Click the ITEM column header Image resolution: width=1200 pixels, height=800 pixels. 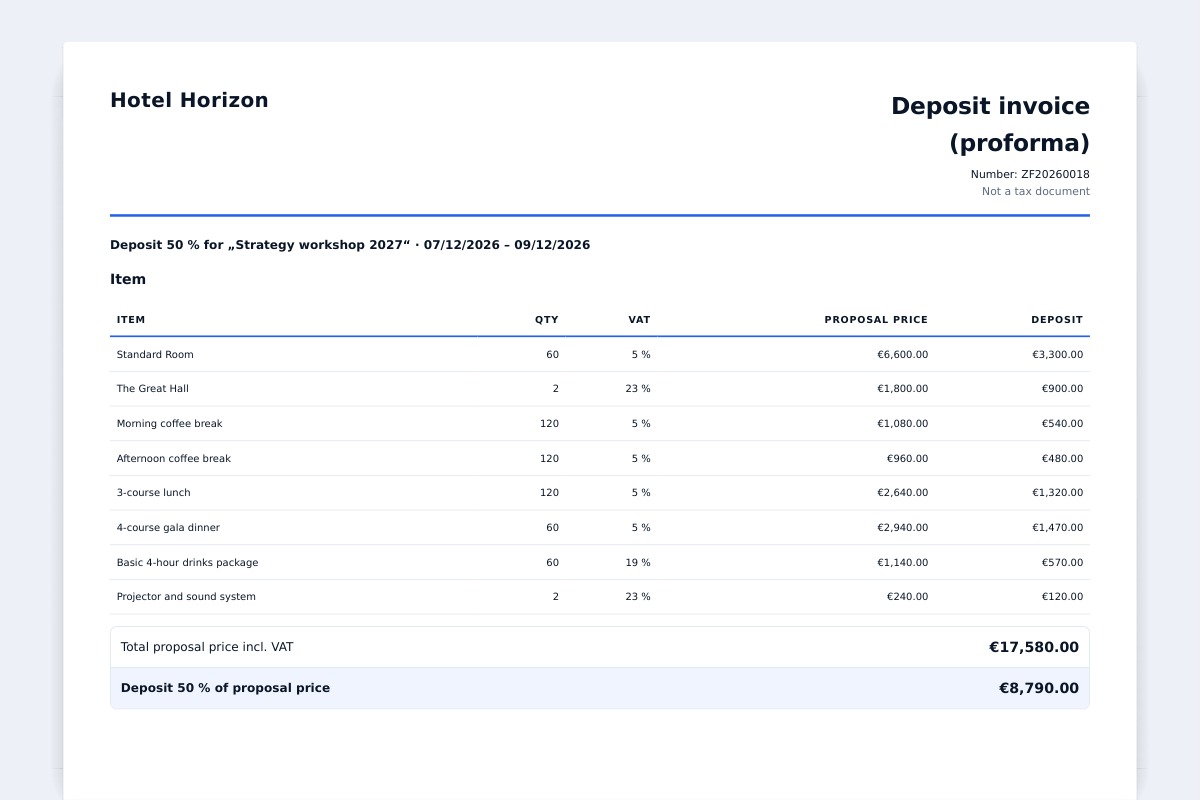[x=131, y=320]
